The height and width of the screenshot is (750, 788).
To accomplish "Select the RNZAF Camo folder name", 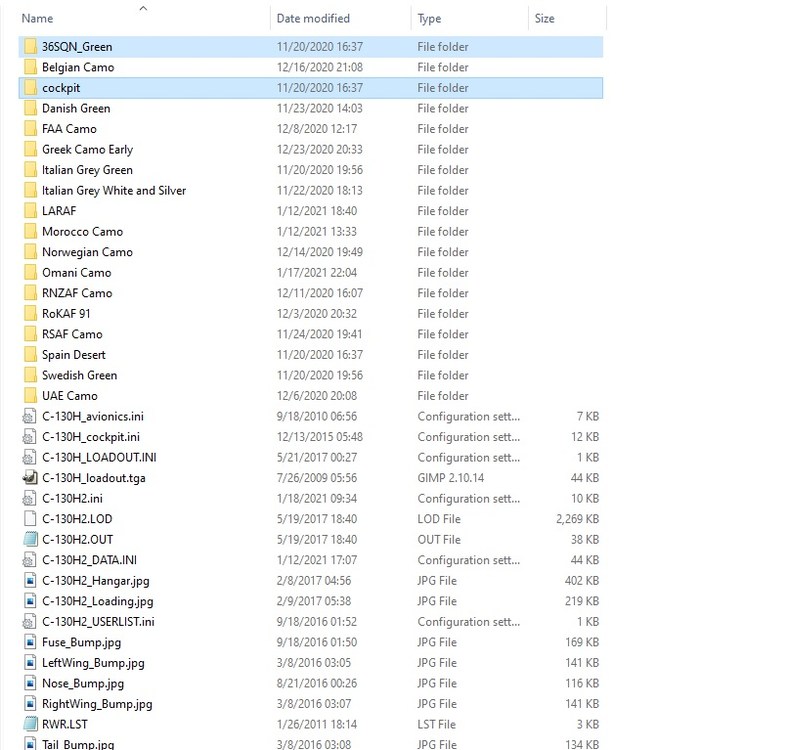I will tap(77, 293).
